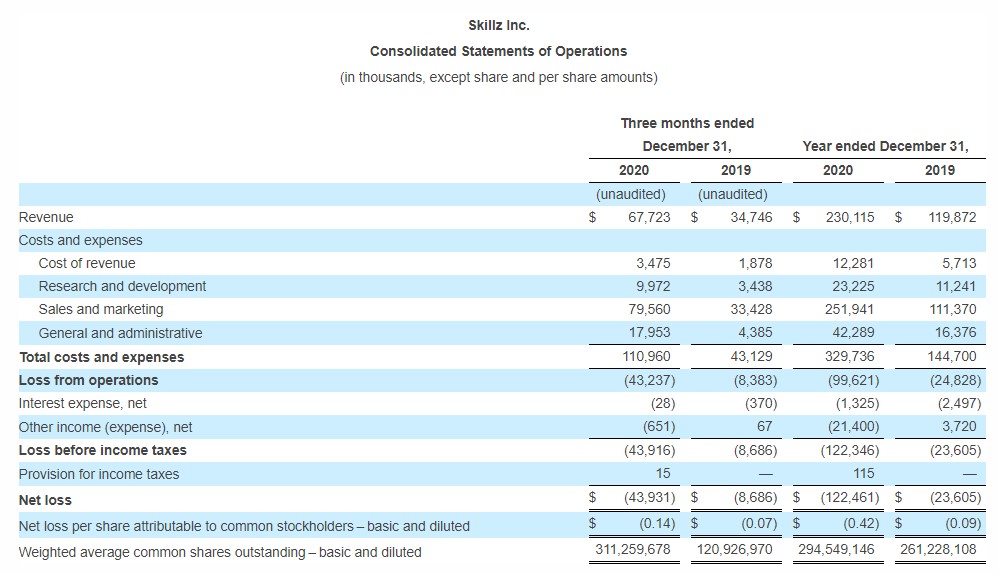
Task: Click 'Net loss per share attributable' row label
Action: coord(244,526)
